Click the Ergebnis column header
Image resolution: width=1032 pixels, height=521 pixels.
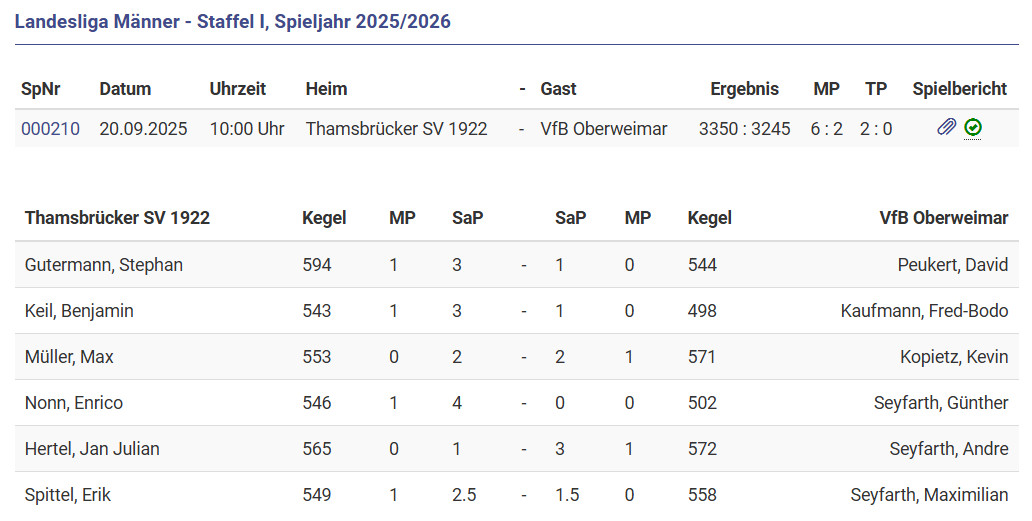pos(744,89)
